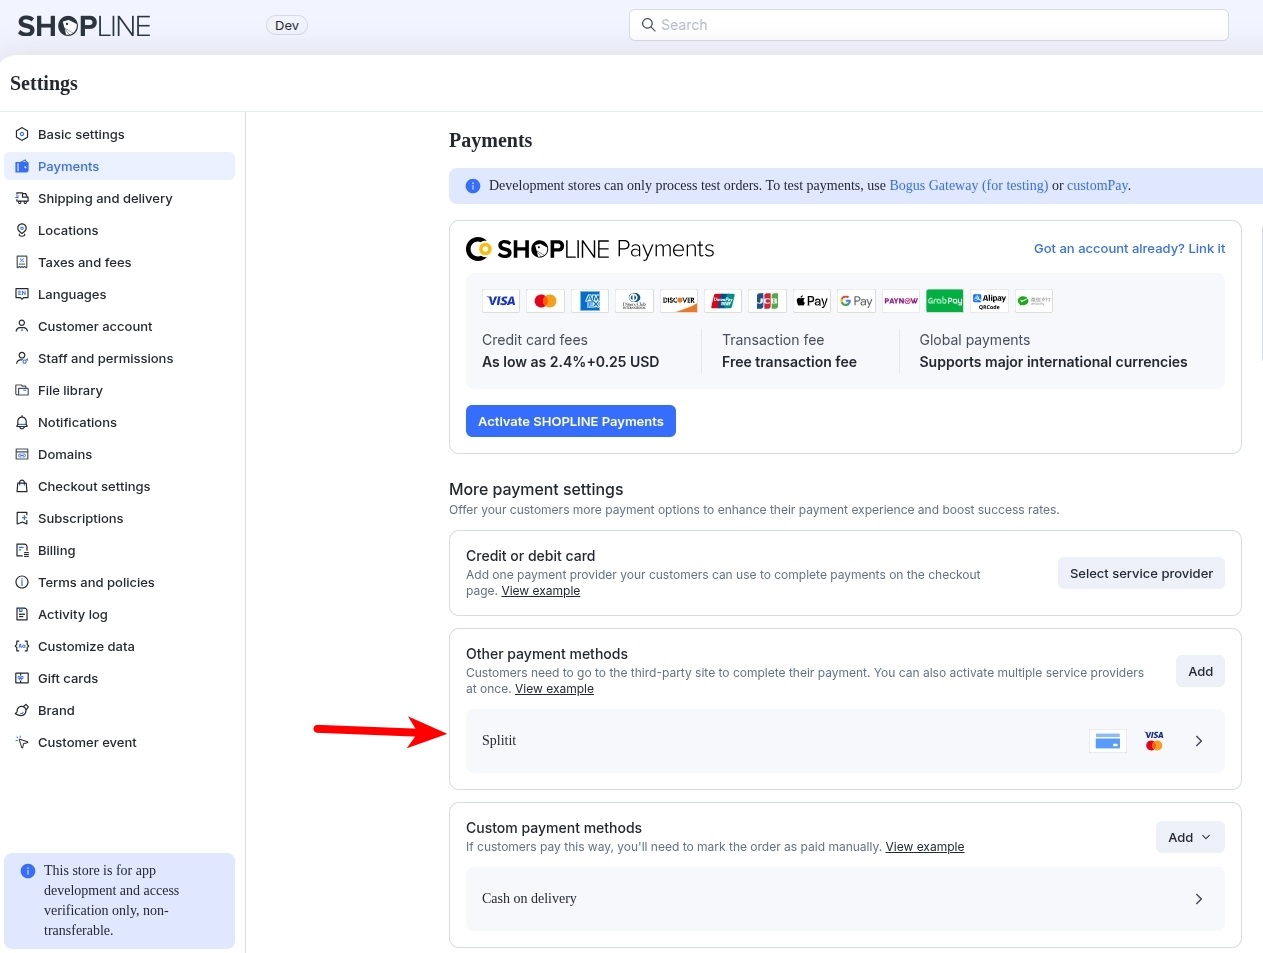Select Taxes and fees menu item
Viewport: 1263px width, 953px height.
pyautogui.click(x=120, y=262)
